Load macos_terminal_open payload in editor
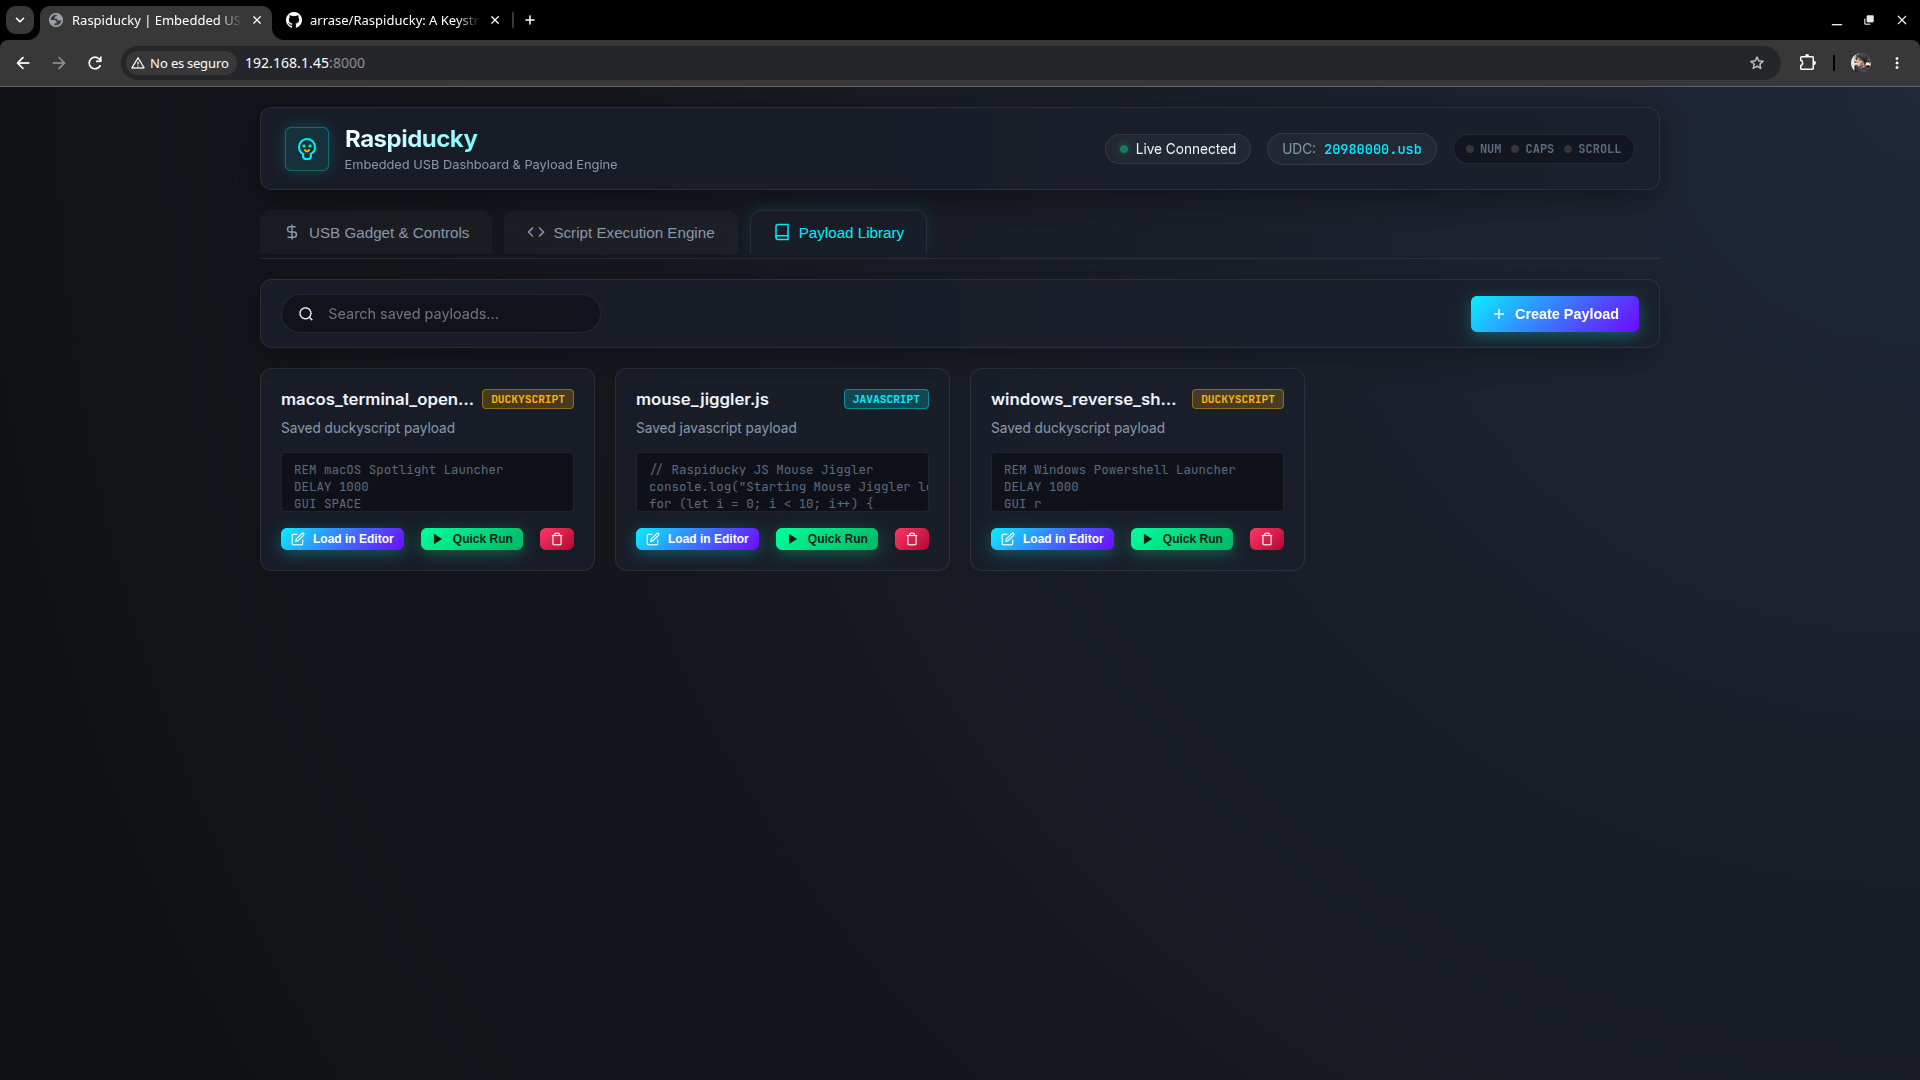Screen dimensions: 1920x1080 (x=342, y=539)
